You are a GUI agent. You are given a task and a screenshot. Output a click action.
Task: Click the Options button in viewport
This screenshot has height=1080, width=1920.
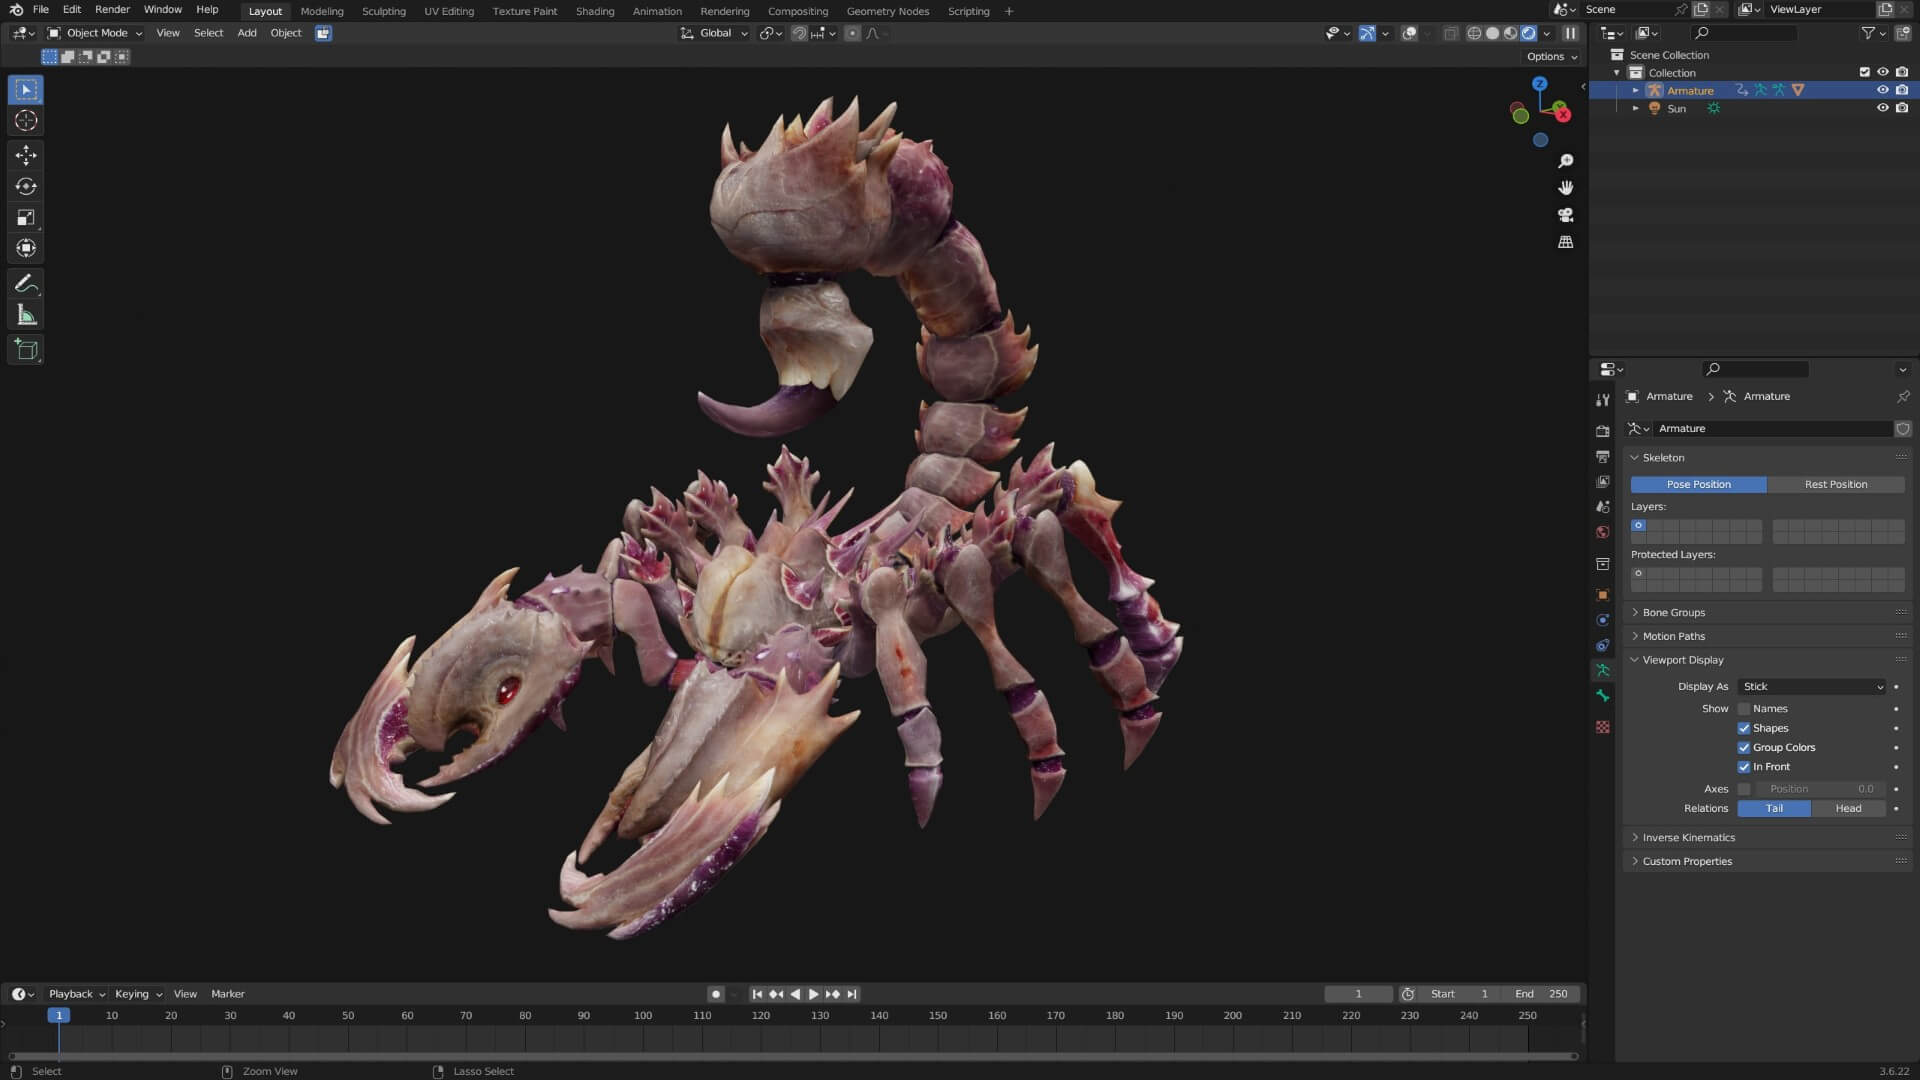[x=1552, y=57]
